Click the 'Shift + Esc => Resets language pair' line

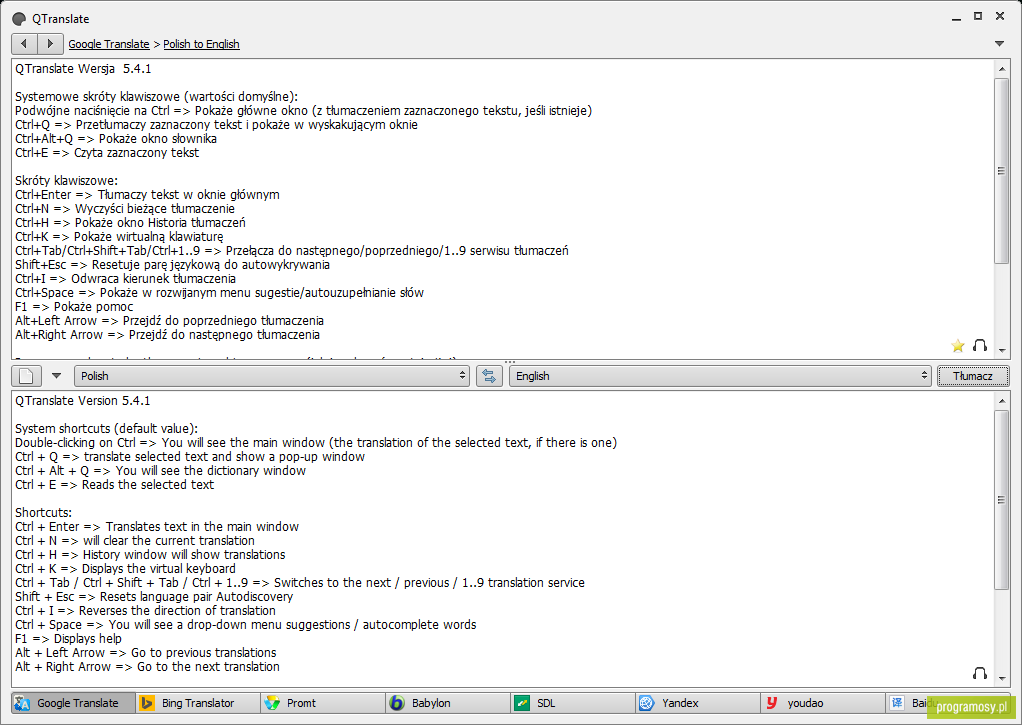[154, 597]
